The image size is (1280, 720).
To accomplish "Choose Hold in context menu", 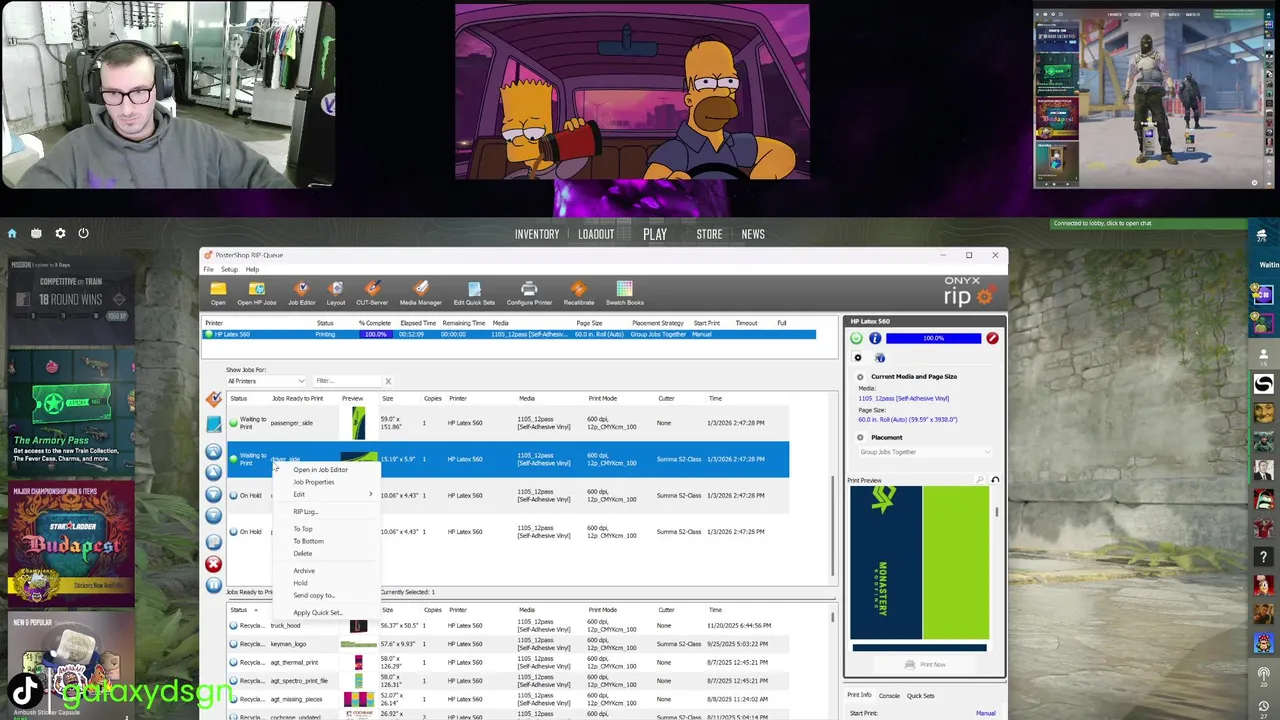I will click(x=300, y=583).
